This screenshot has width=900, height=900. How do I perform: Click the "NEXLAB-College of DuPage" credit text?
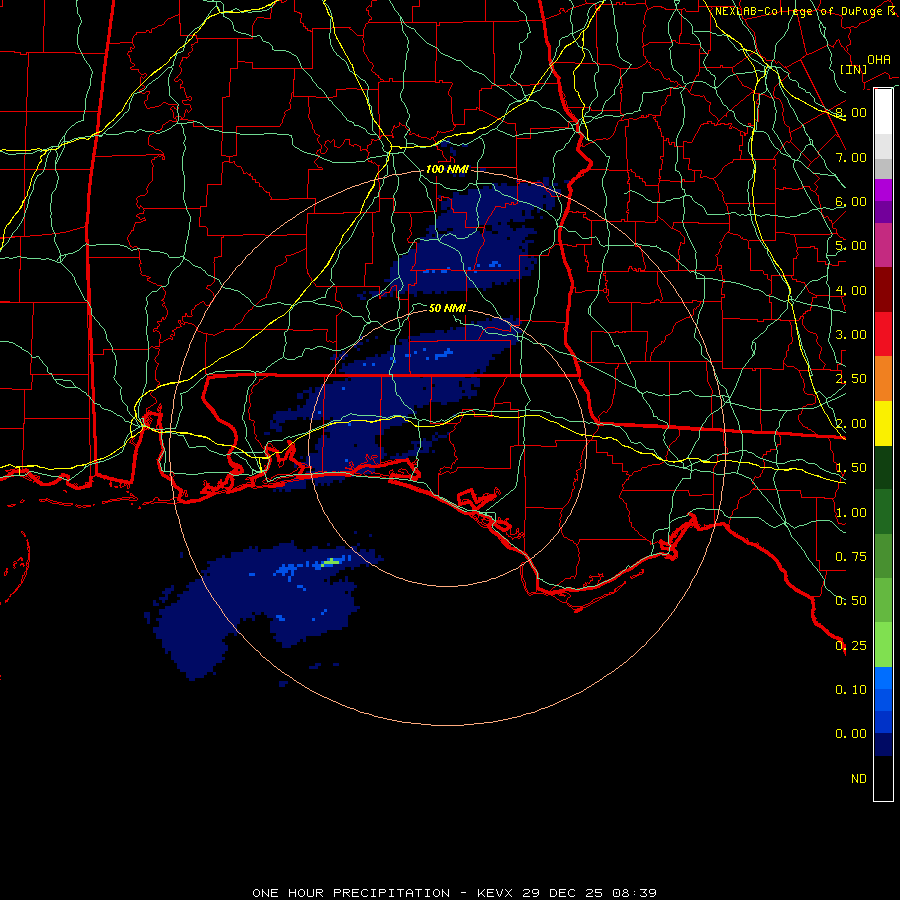click(800, 11)
